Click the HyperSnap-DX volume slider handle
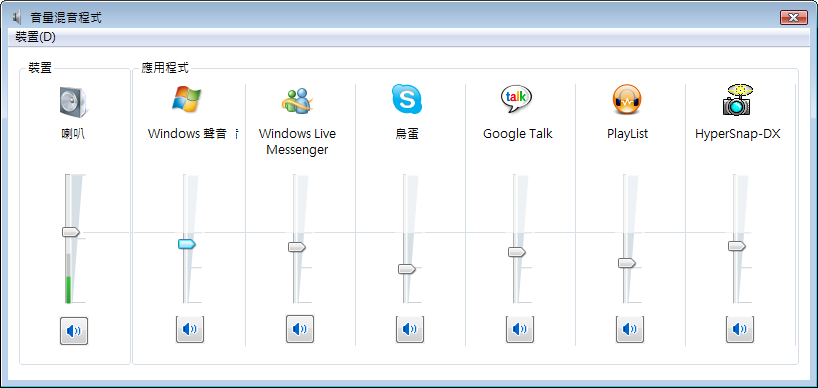The image size is (818, 388). pos(737,246)
